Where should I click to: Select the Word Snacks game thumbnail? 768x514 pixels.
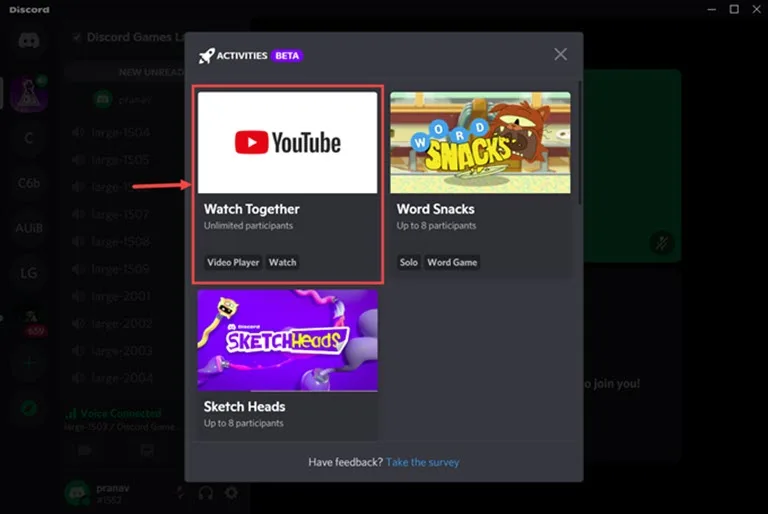click(x=480, y=142)
